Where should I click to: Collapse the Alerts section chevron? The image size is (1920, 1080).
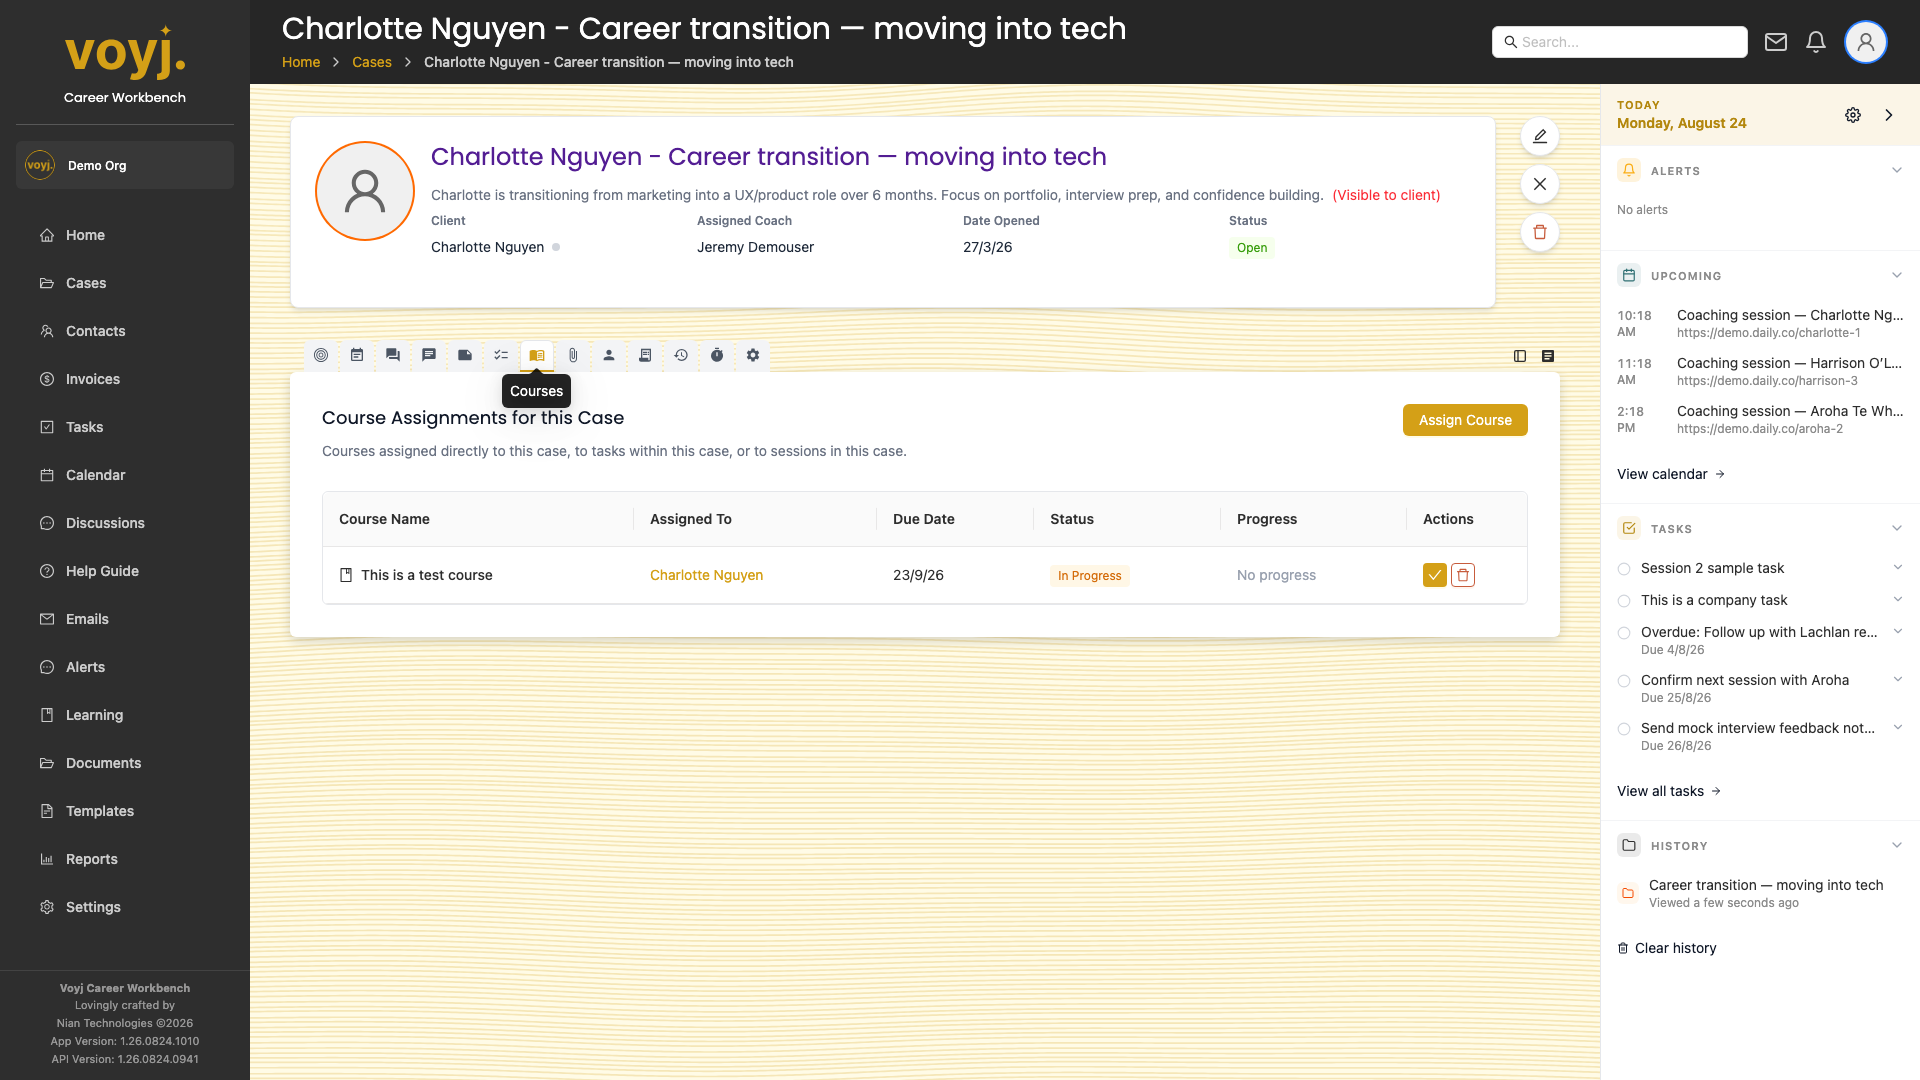point(1897,170)
